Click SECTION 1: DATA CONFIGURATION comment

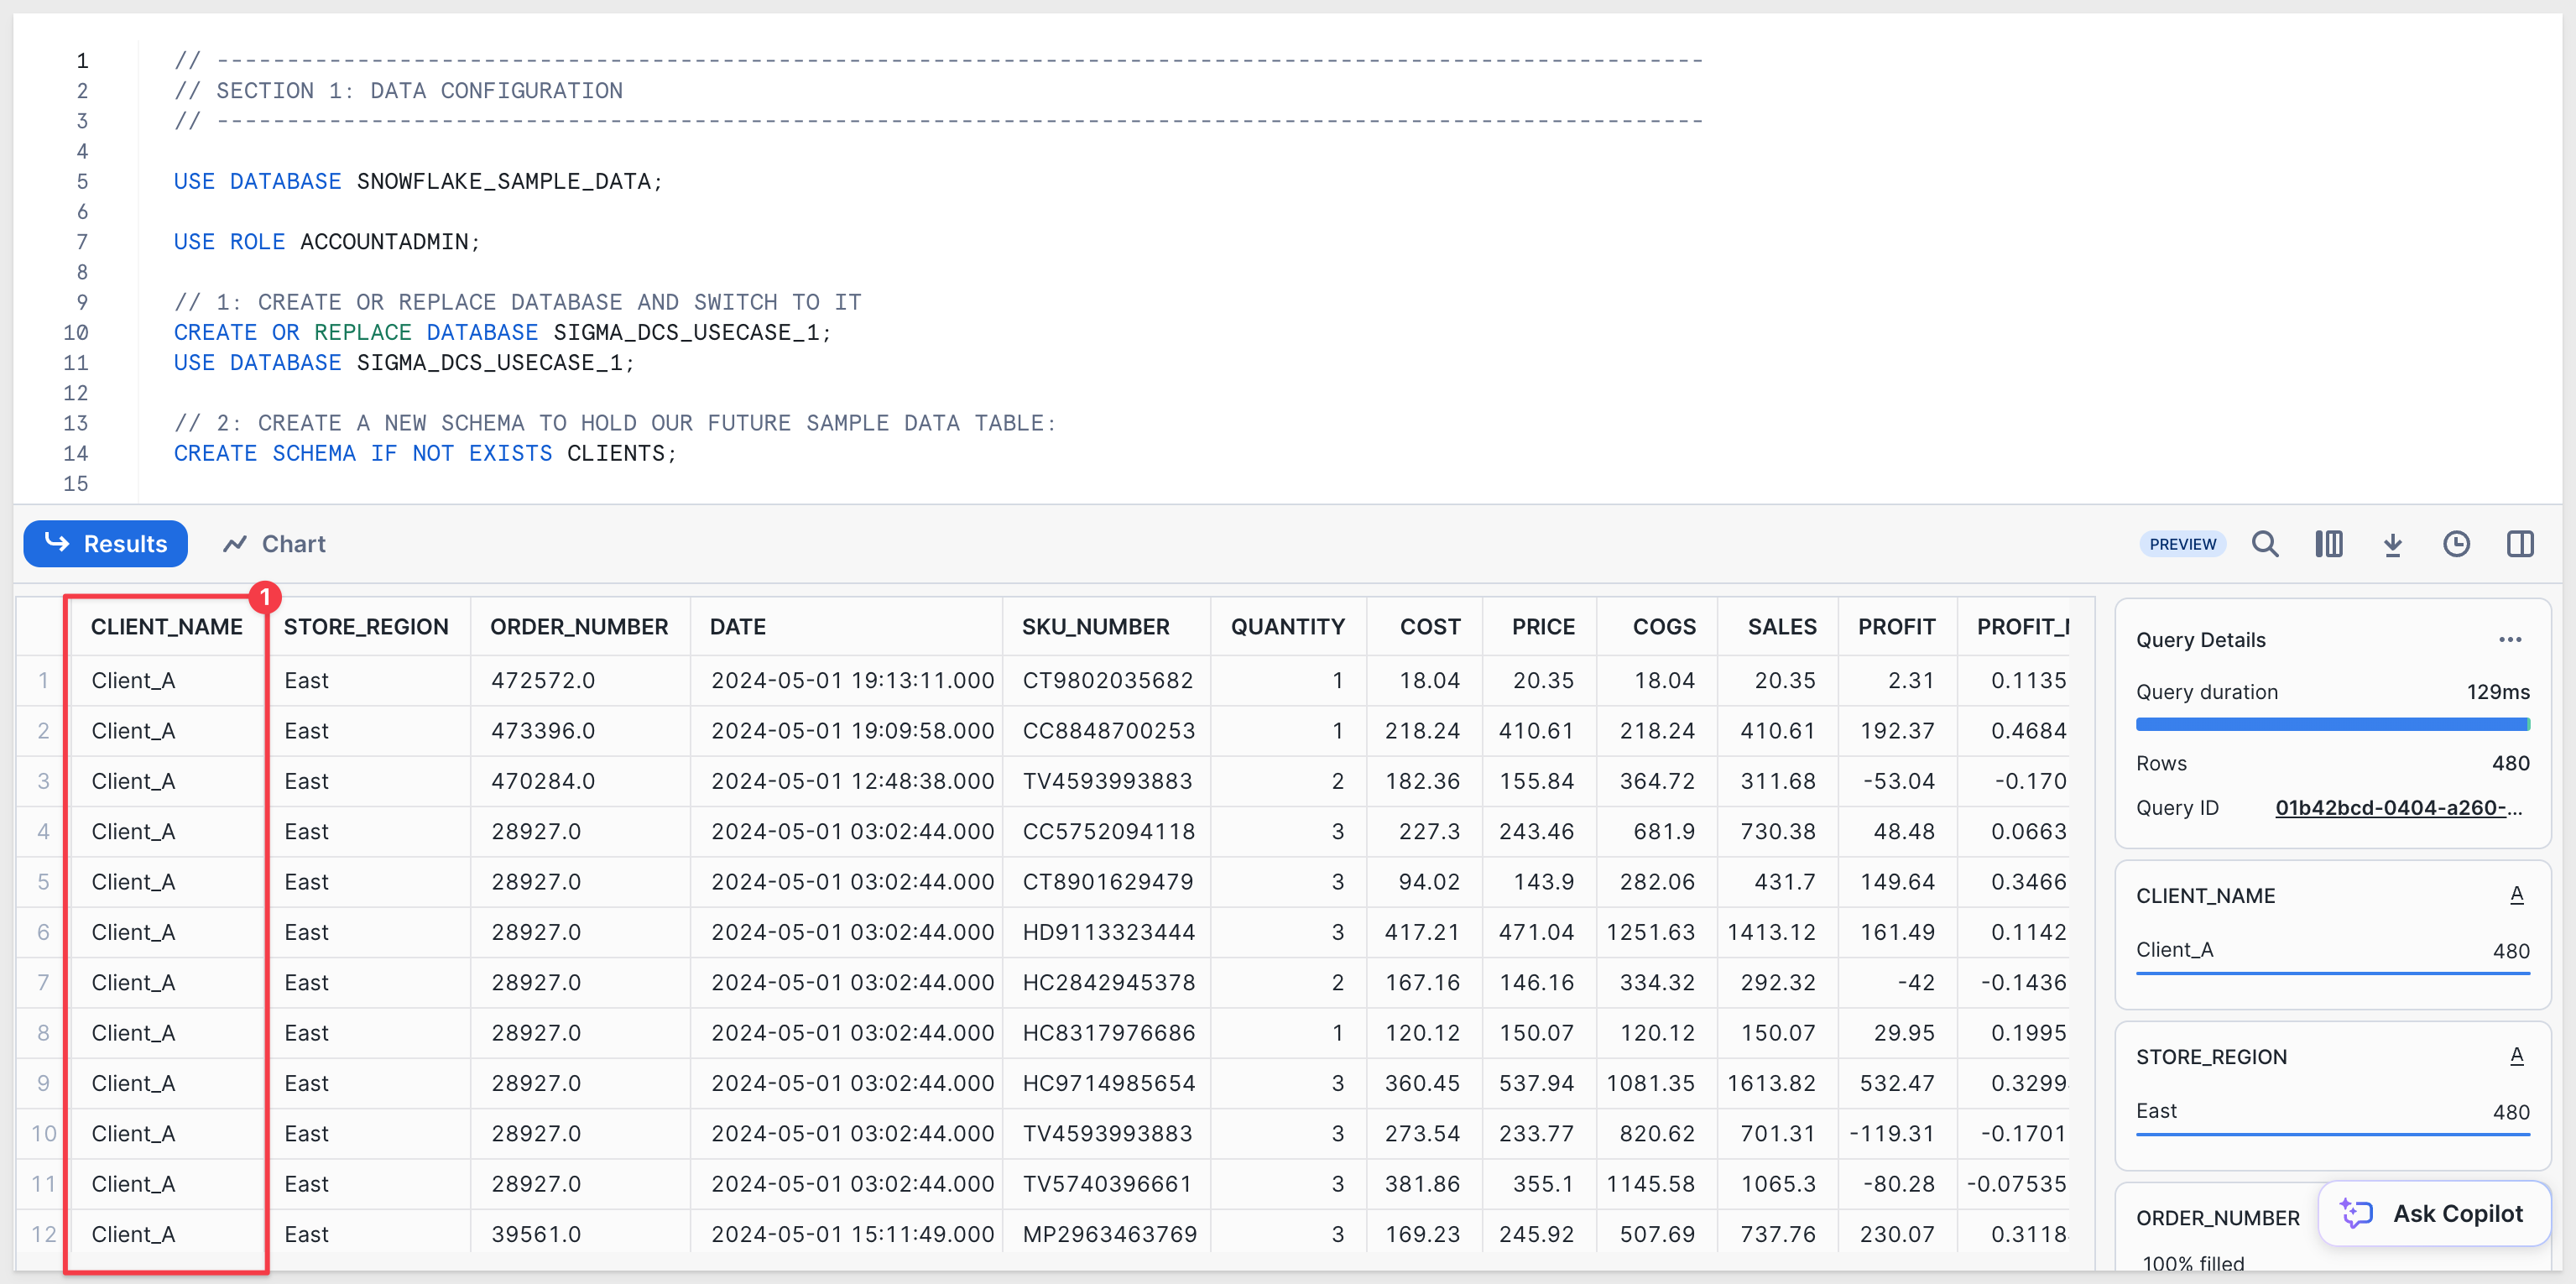tap(398, 91)
